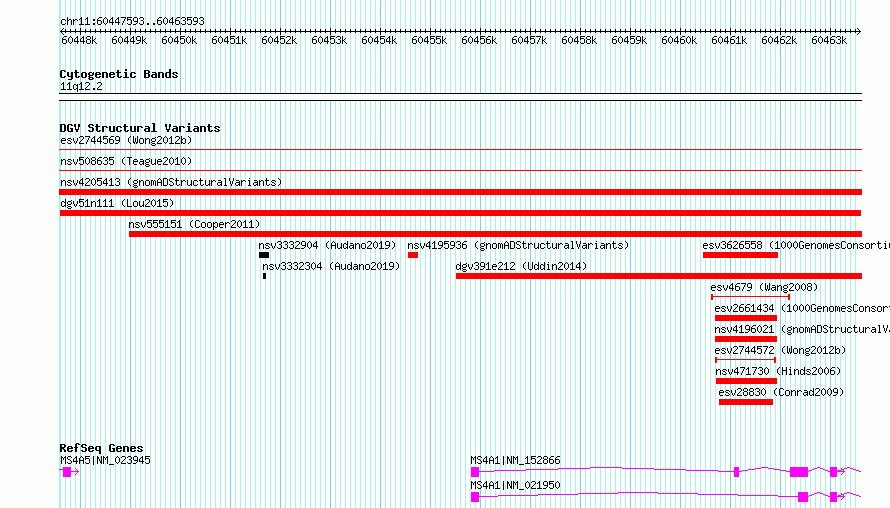Click the MS4A1|NM_152866 transcript label
This screenshot has width=890, height=508.
(x=515, y=460)
